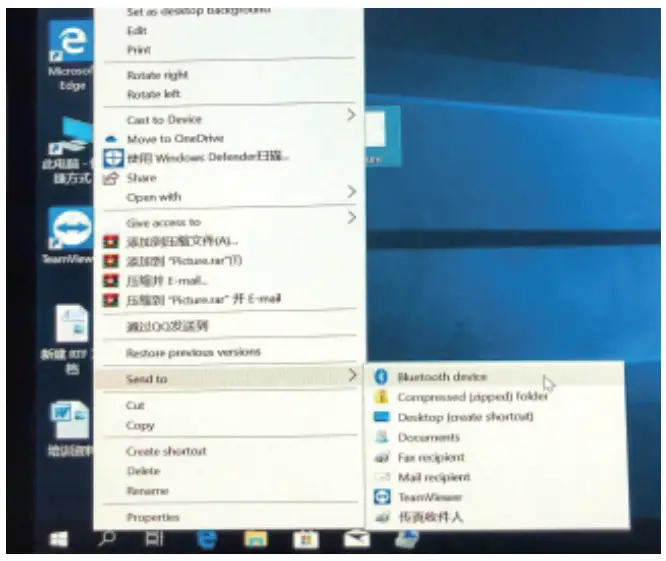This screenshot has height=561, width=666.
Task: Open Properties from the context menu
Action: click(x=152, y=517)
